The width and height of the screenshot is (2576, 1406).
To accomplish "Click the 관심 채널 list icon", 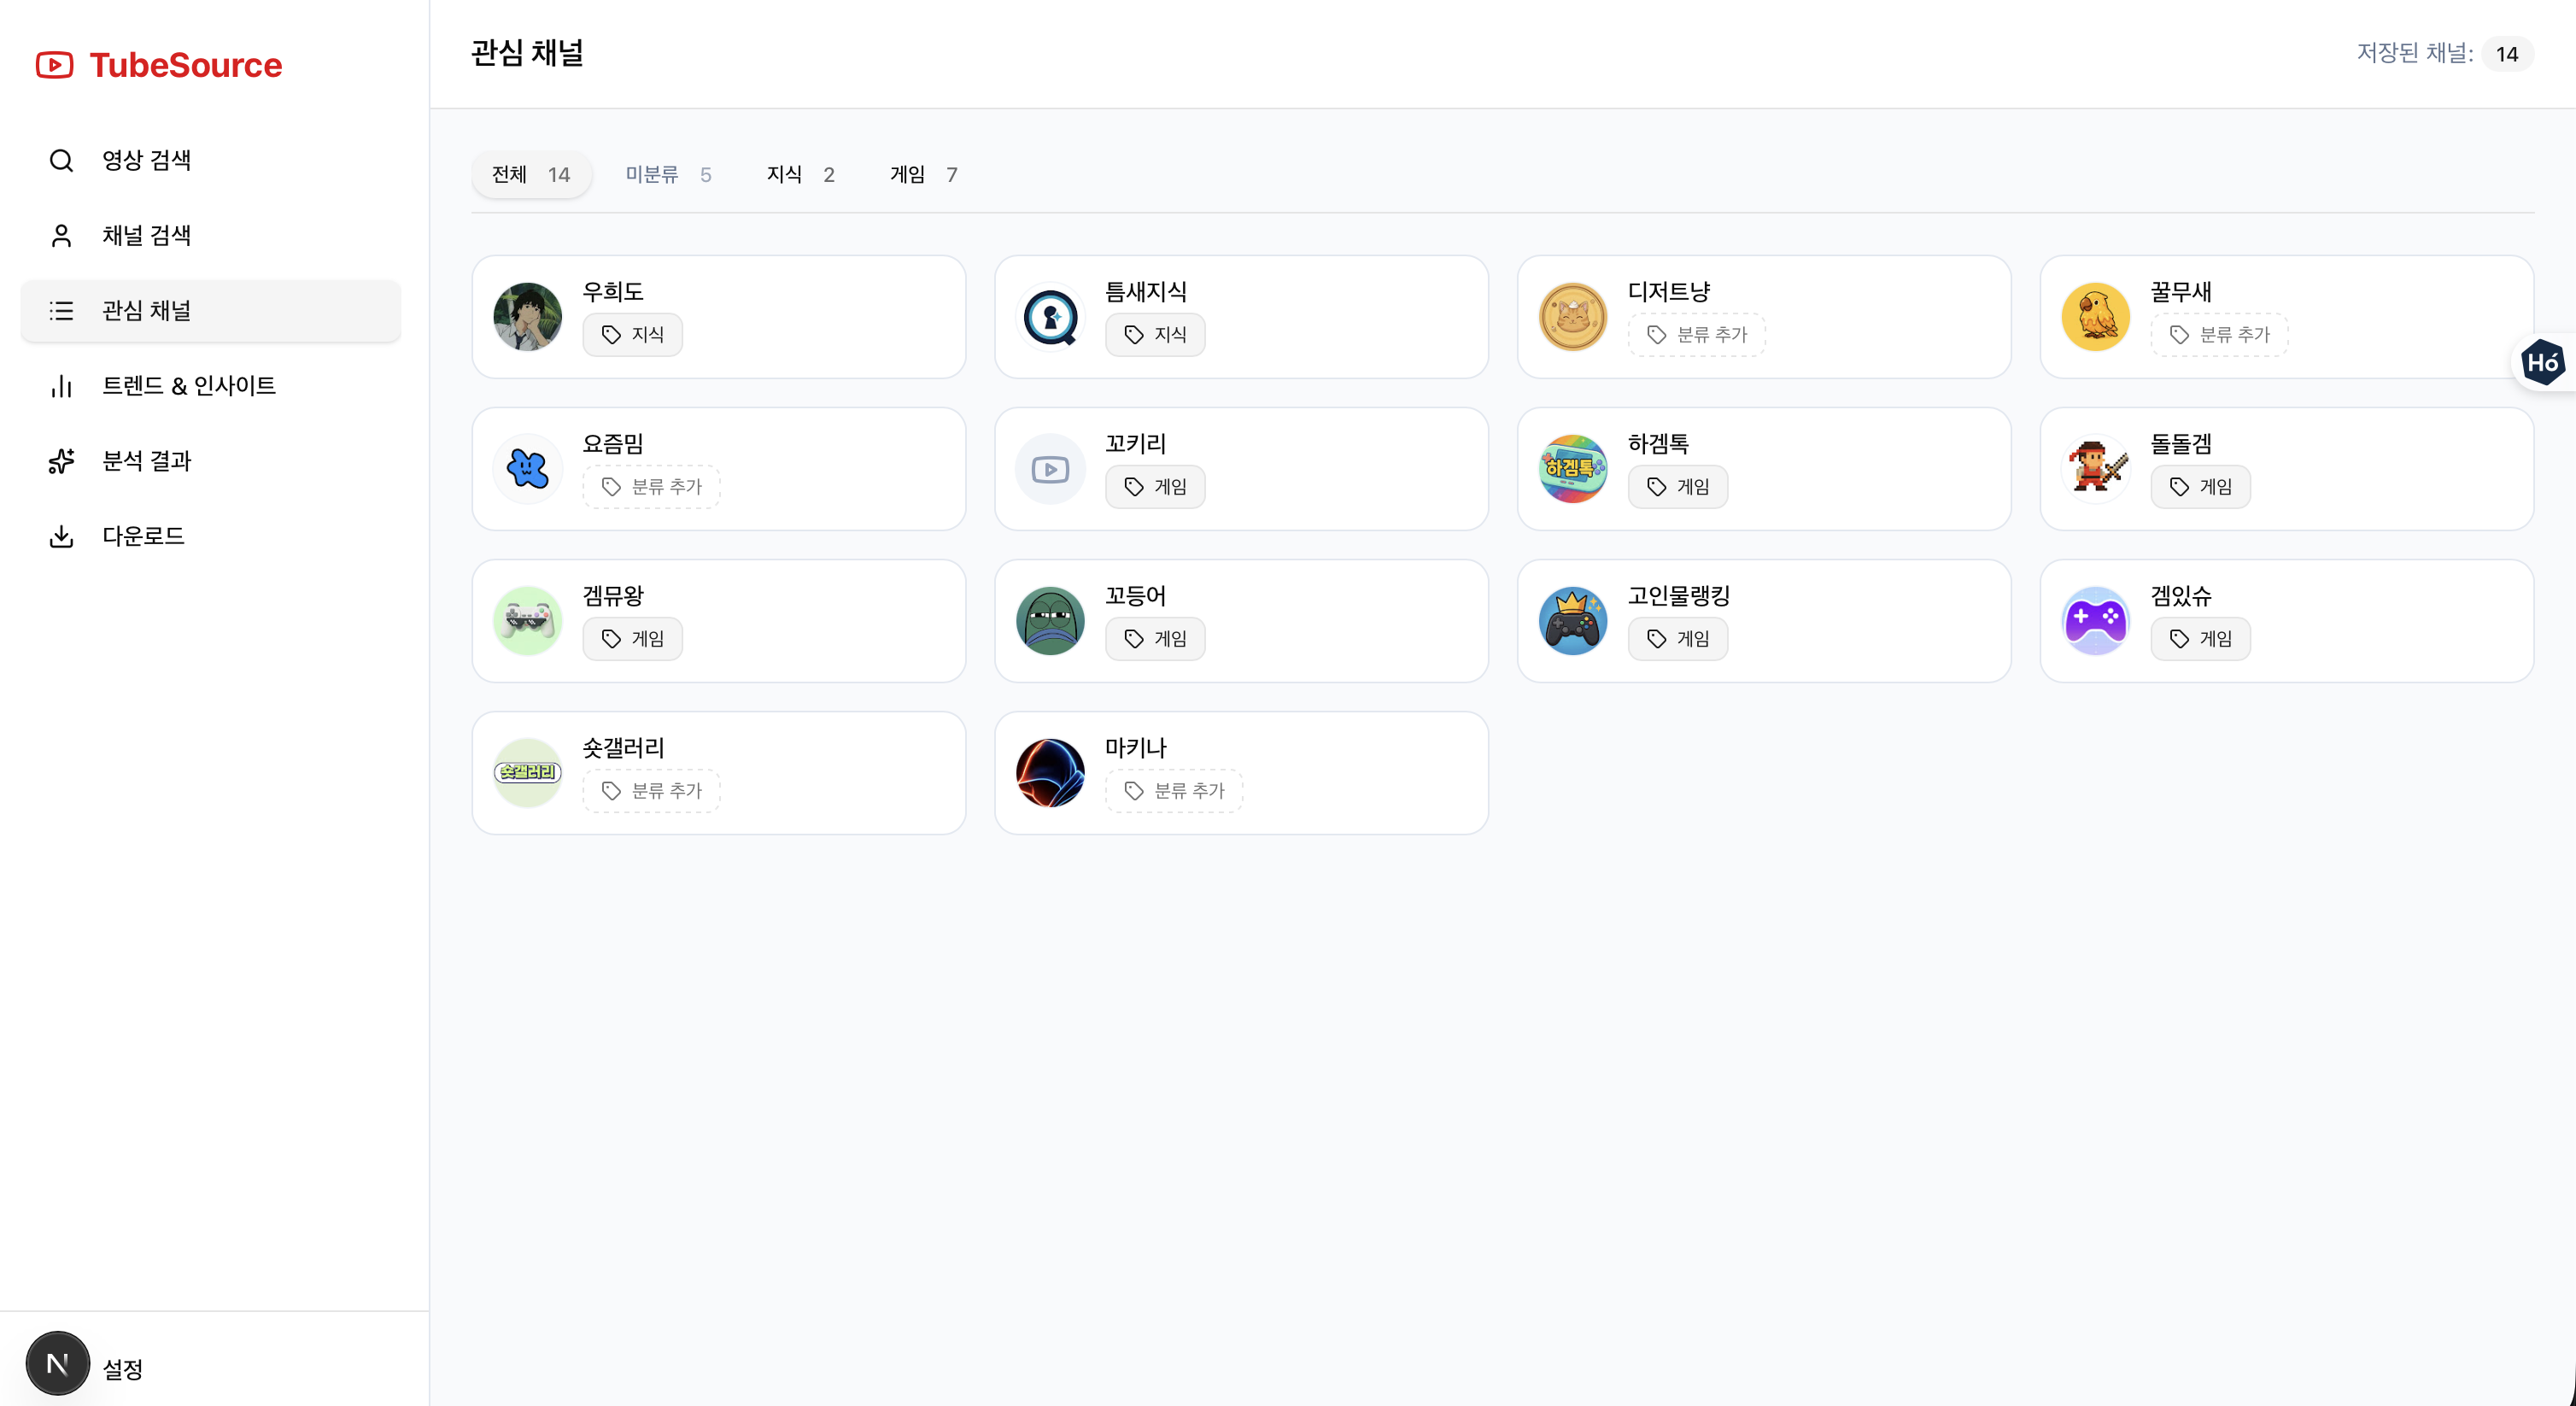I will pyautogui.click(x=61, y=310).
